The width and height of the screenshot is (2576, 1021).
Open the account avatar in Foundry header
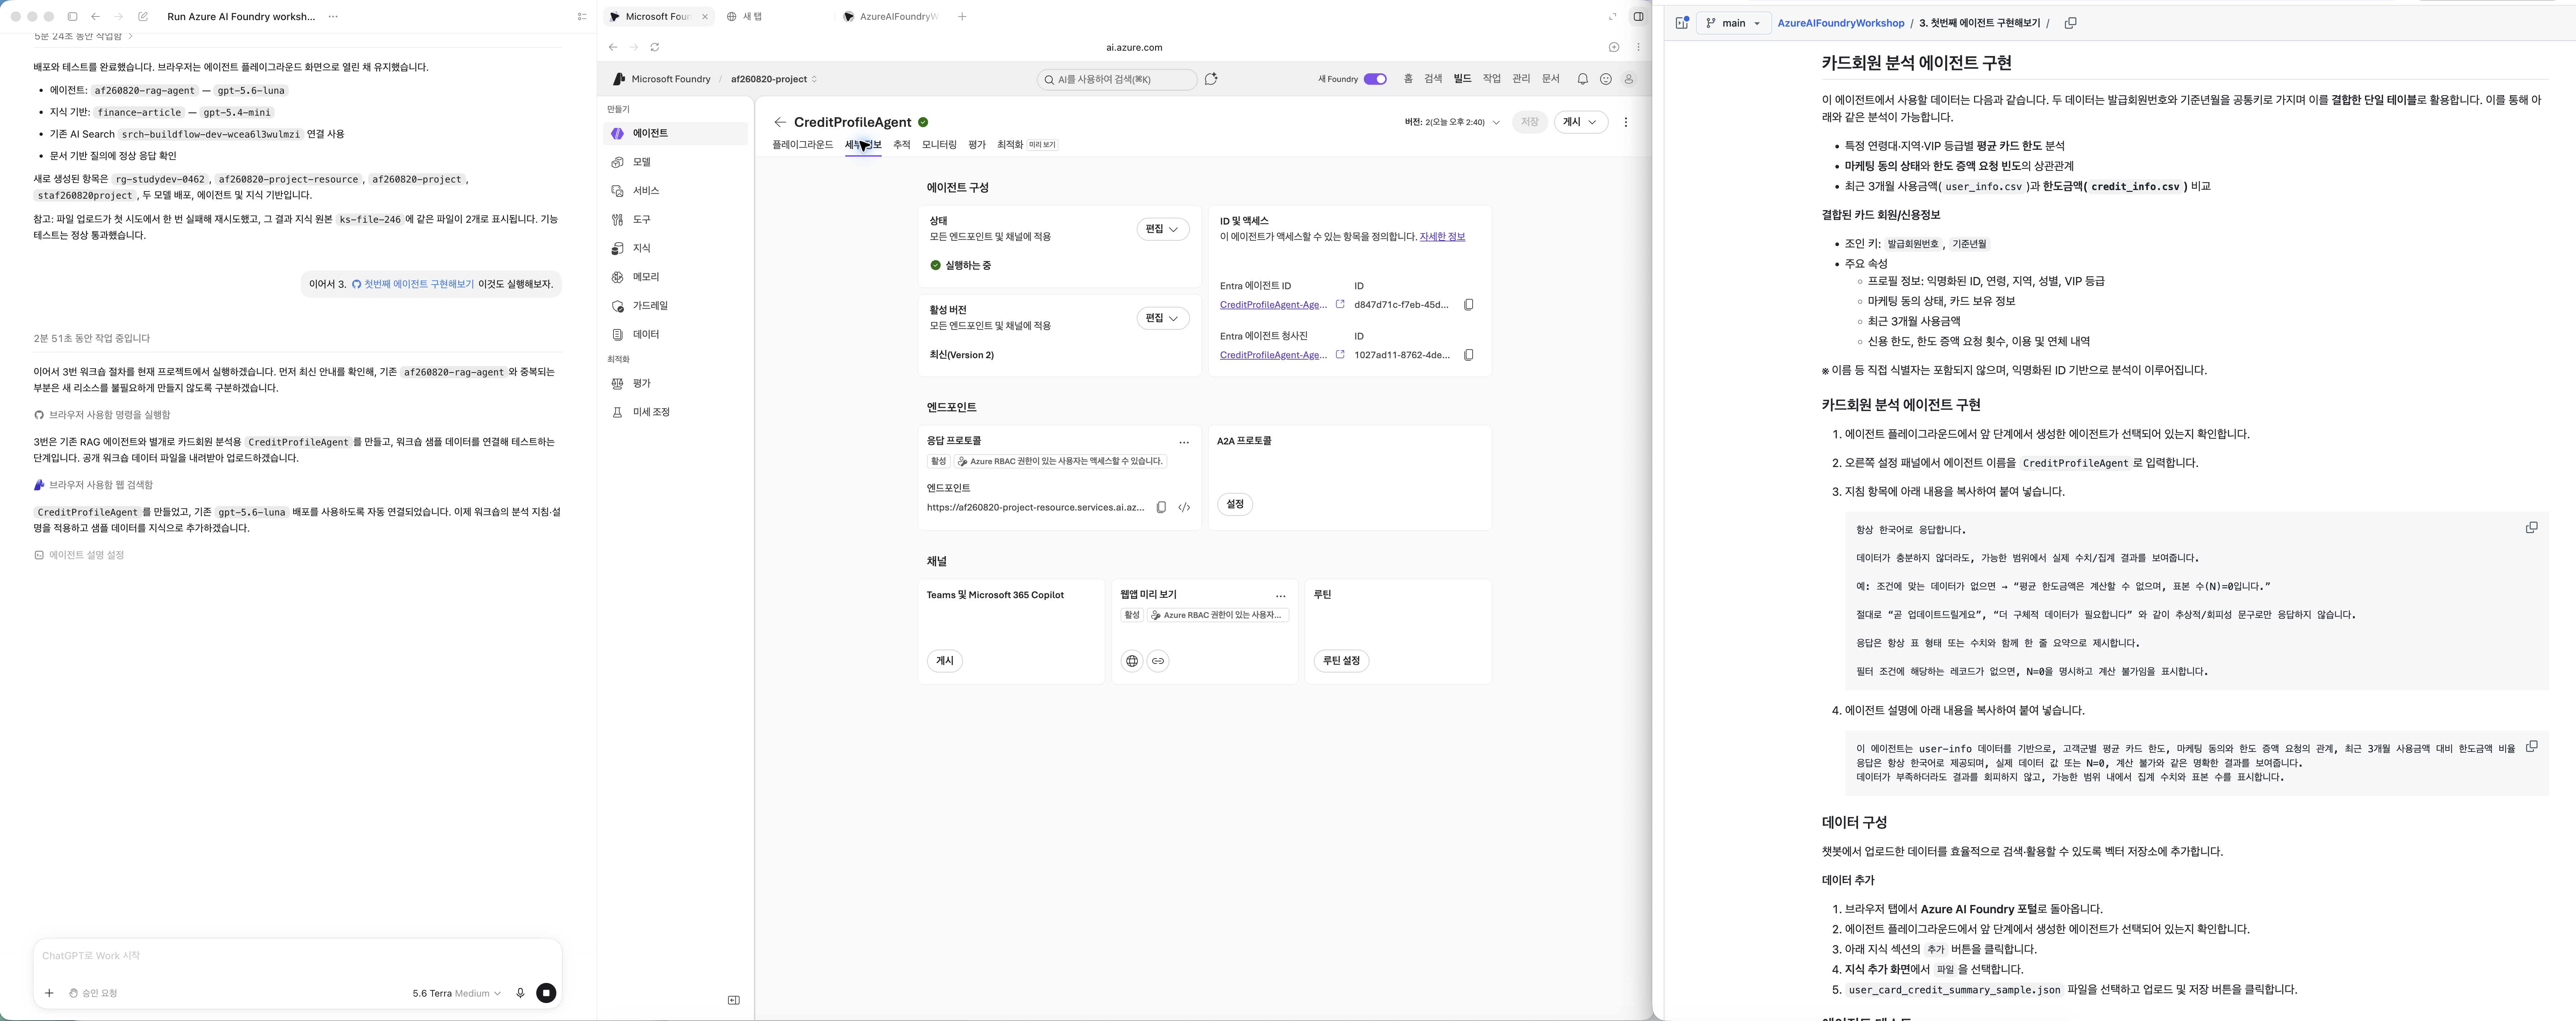click(x=1628, y=79)
